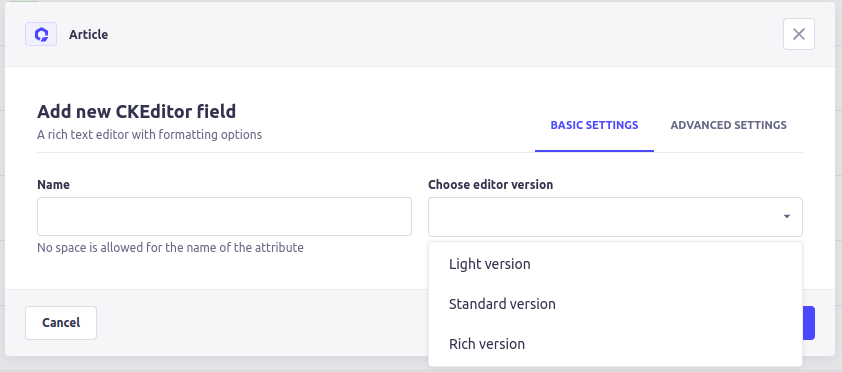This screenshot has width=842, height=372.
Task: Click the Choose editor version label
Action: pyautogui.click(x=490, y=185)
